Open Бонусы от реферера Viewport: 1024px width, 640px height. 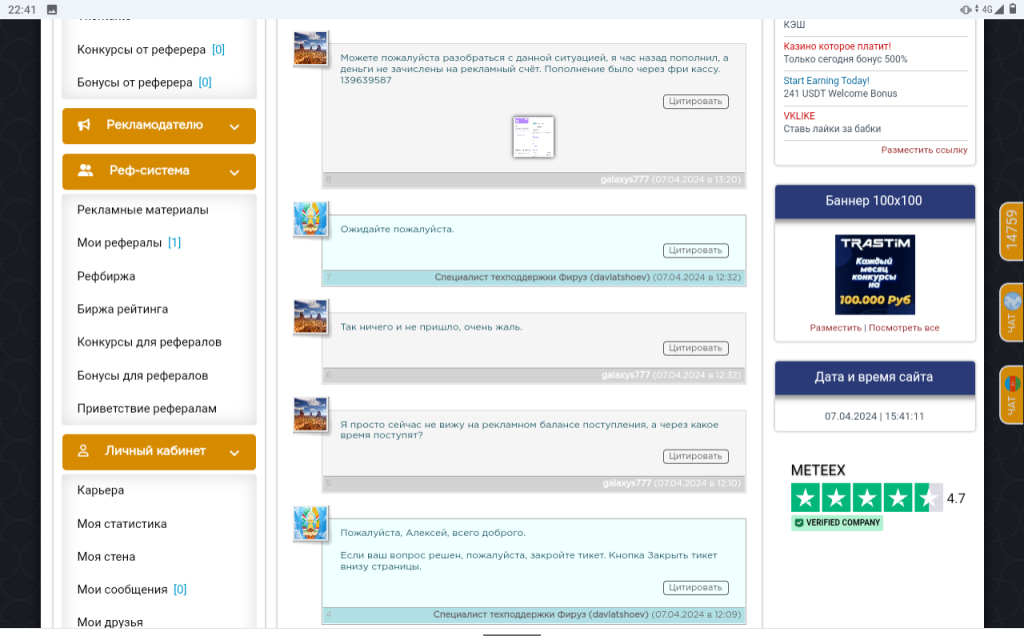(x=135, y=82)
